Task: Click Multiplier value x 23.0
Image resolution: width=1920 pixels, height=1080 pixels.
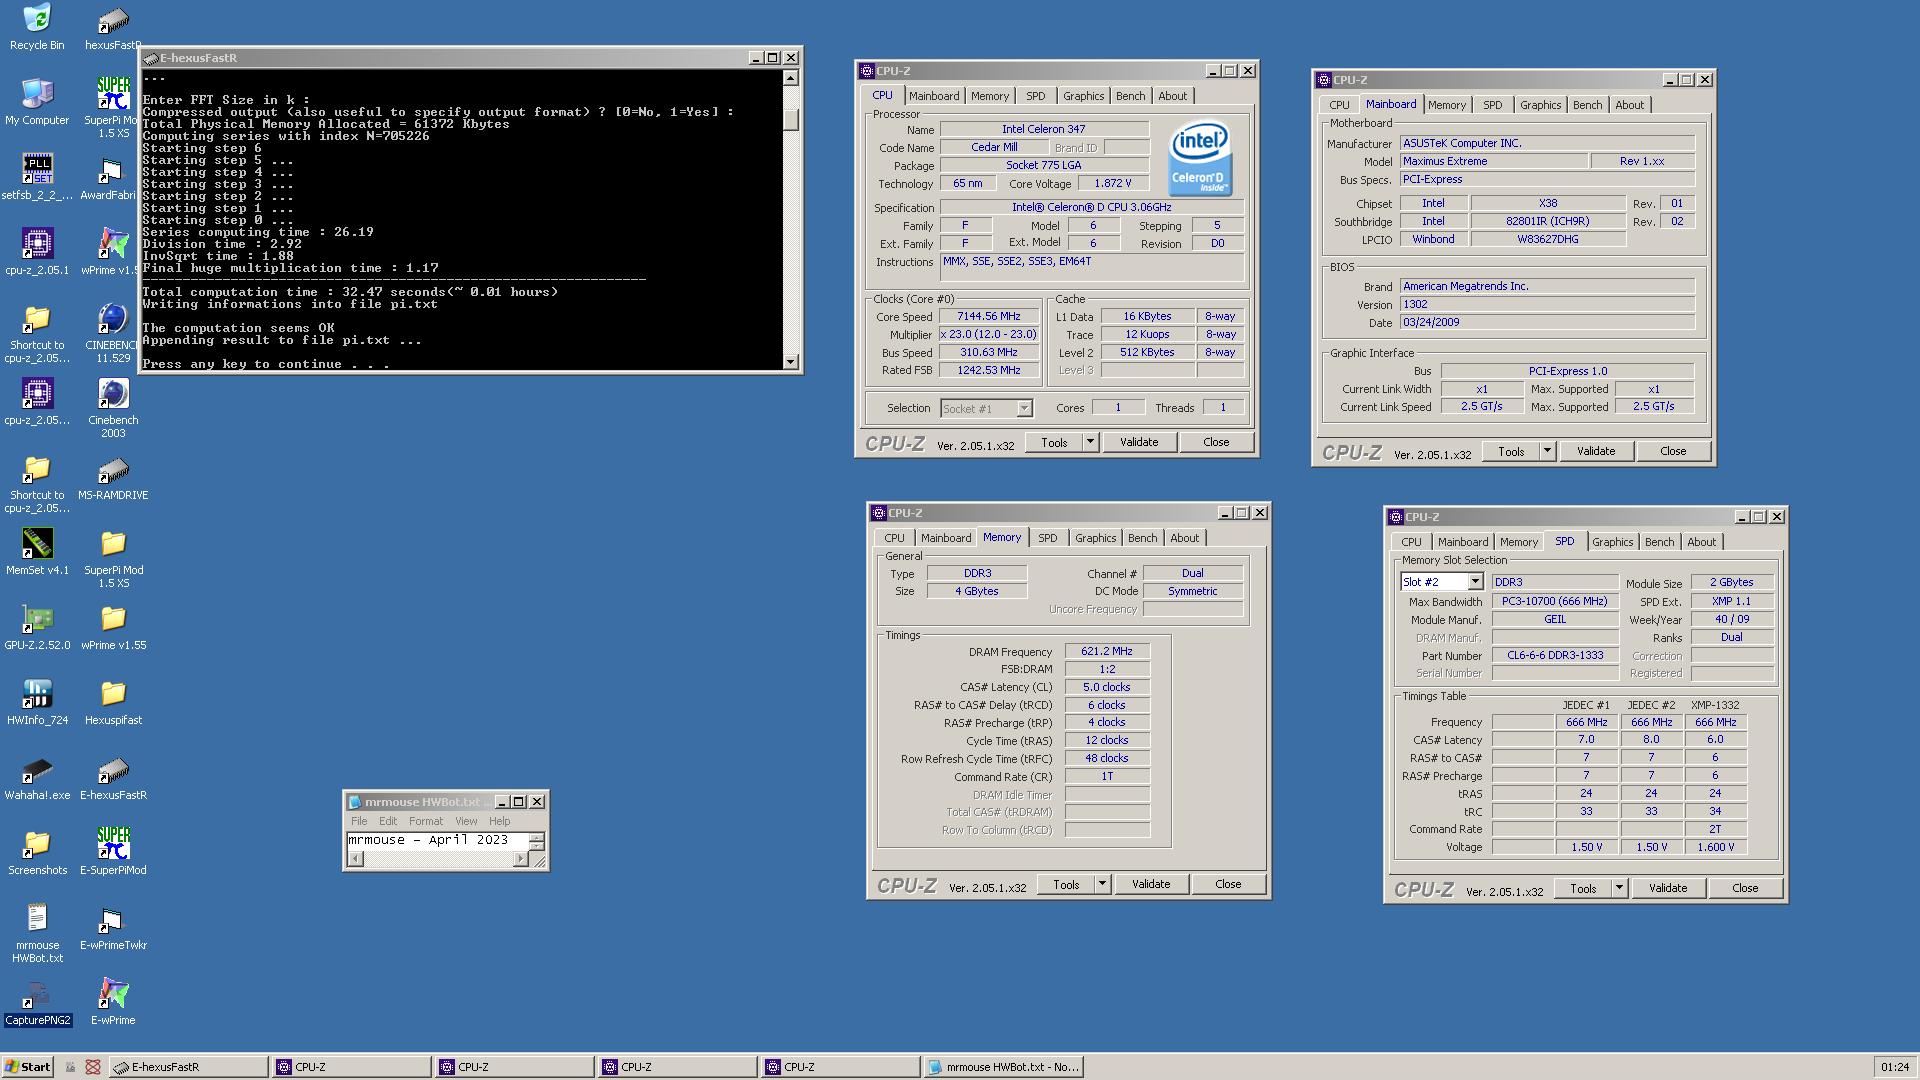Action: (x=988, y=334)
